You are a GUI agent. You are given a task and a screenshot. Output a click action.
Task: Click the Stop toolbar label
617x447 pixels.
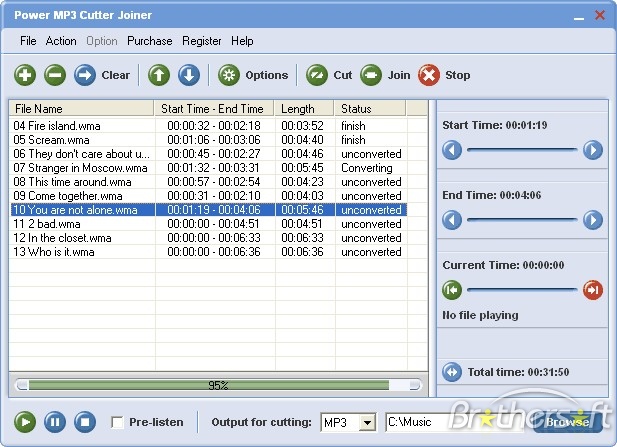458,75
